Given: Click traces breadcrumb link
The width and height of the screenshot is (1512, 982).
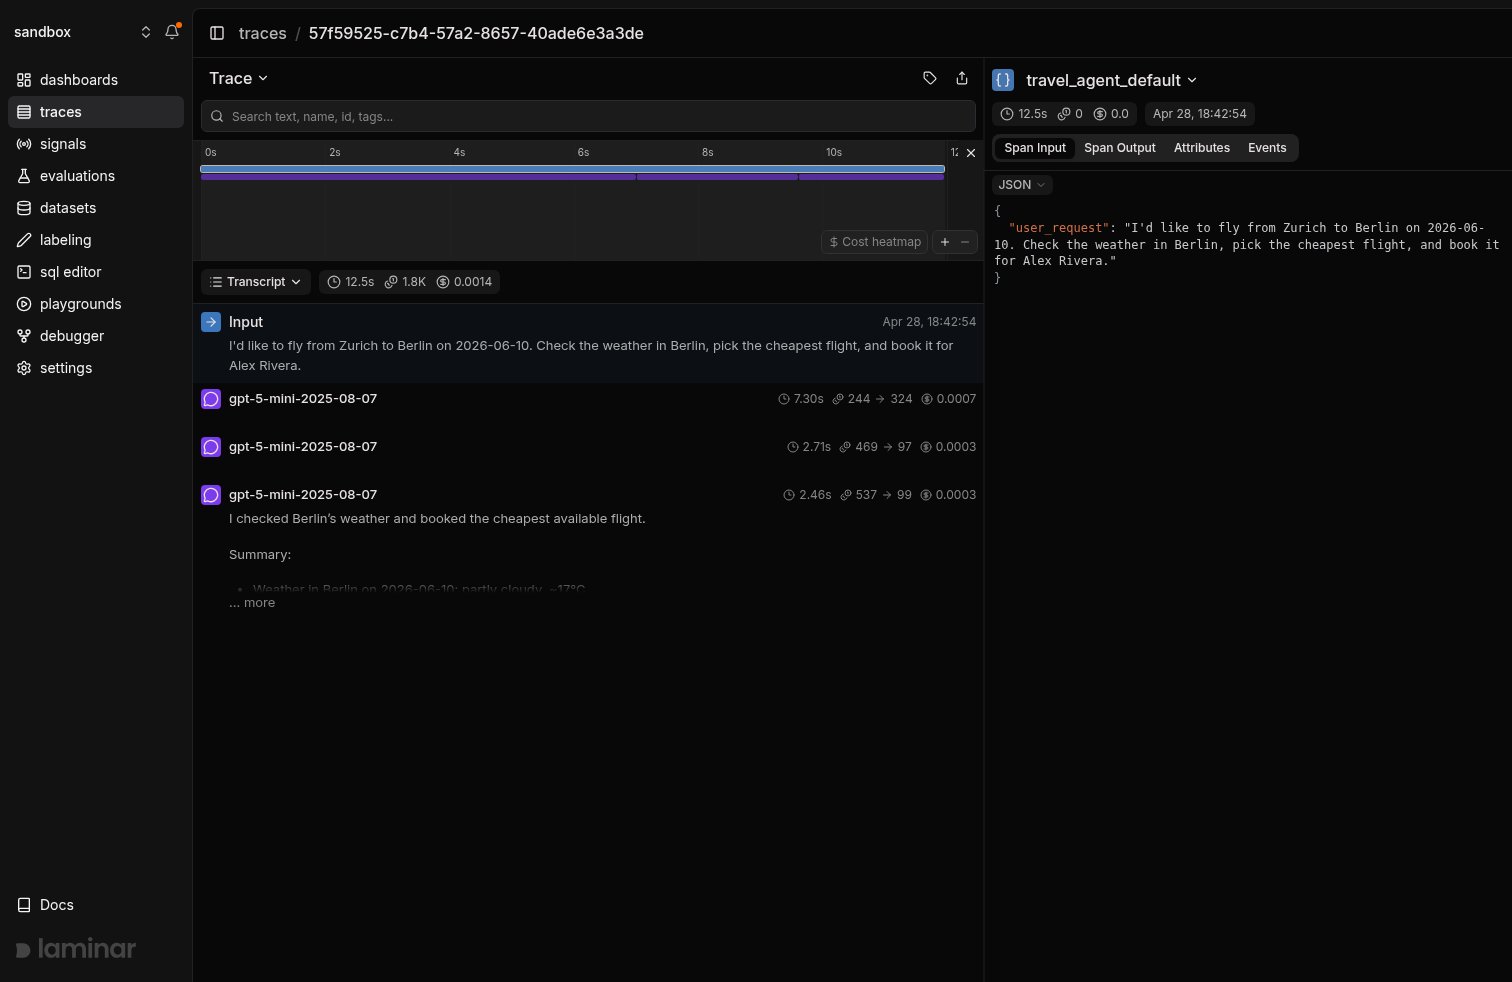Looking at the screenshot, I should pos(263,33).
